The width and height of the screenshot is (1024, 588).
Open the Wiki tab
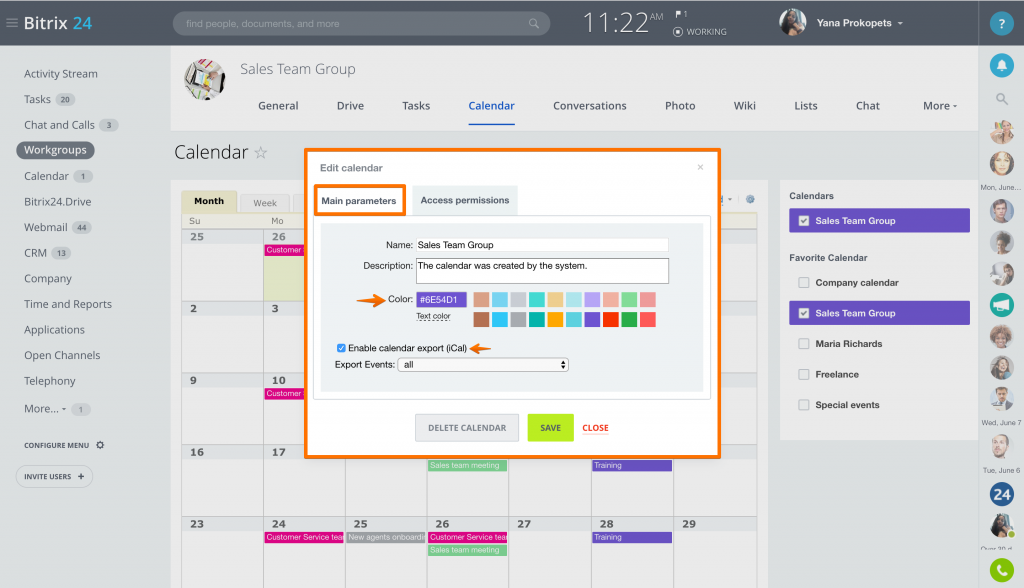click(x=744, y=106)
